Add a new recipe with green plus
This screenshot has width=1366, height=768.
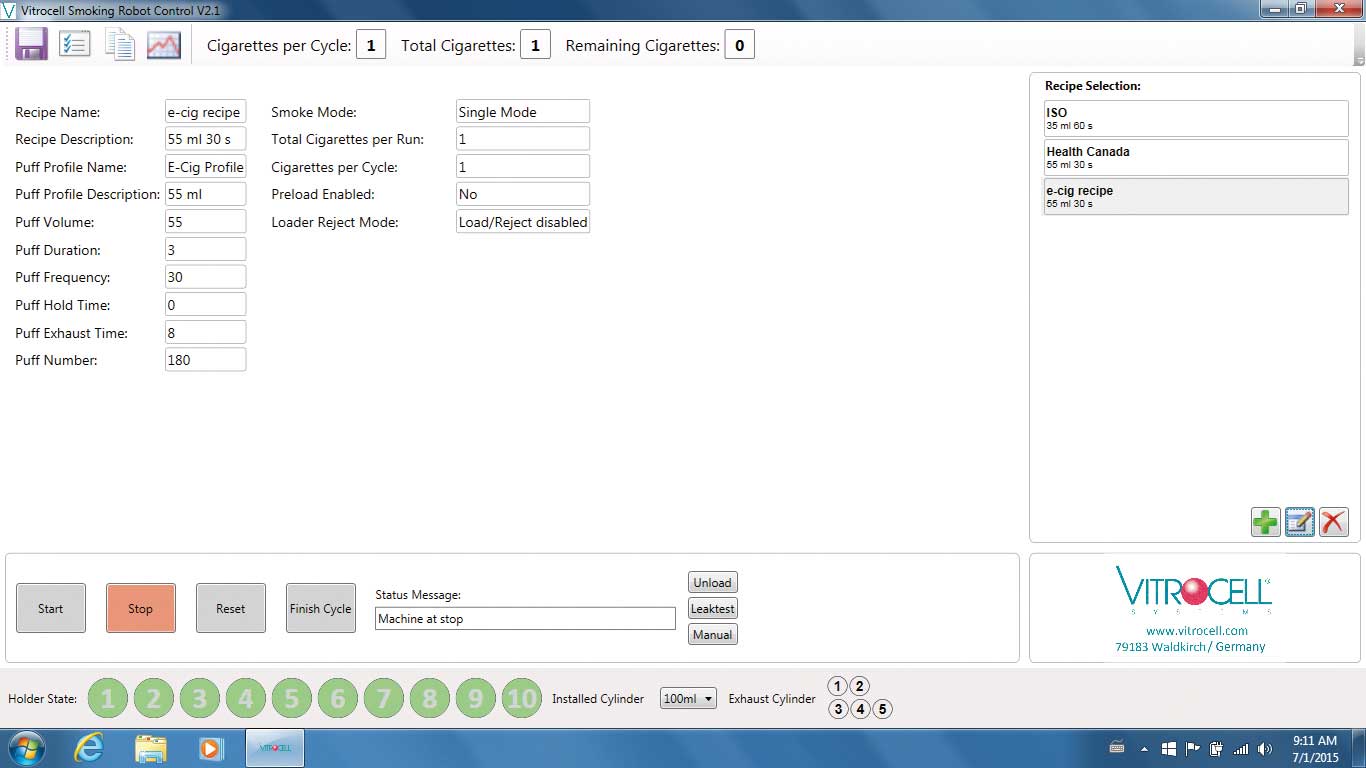pyautogui.click(x=1265, y=522)
